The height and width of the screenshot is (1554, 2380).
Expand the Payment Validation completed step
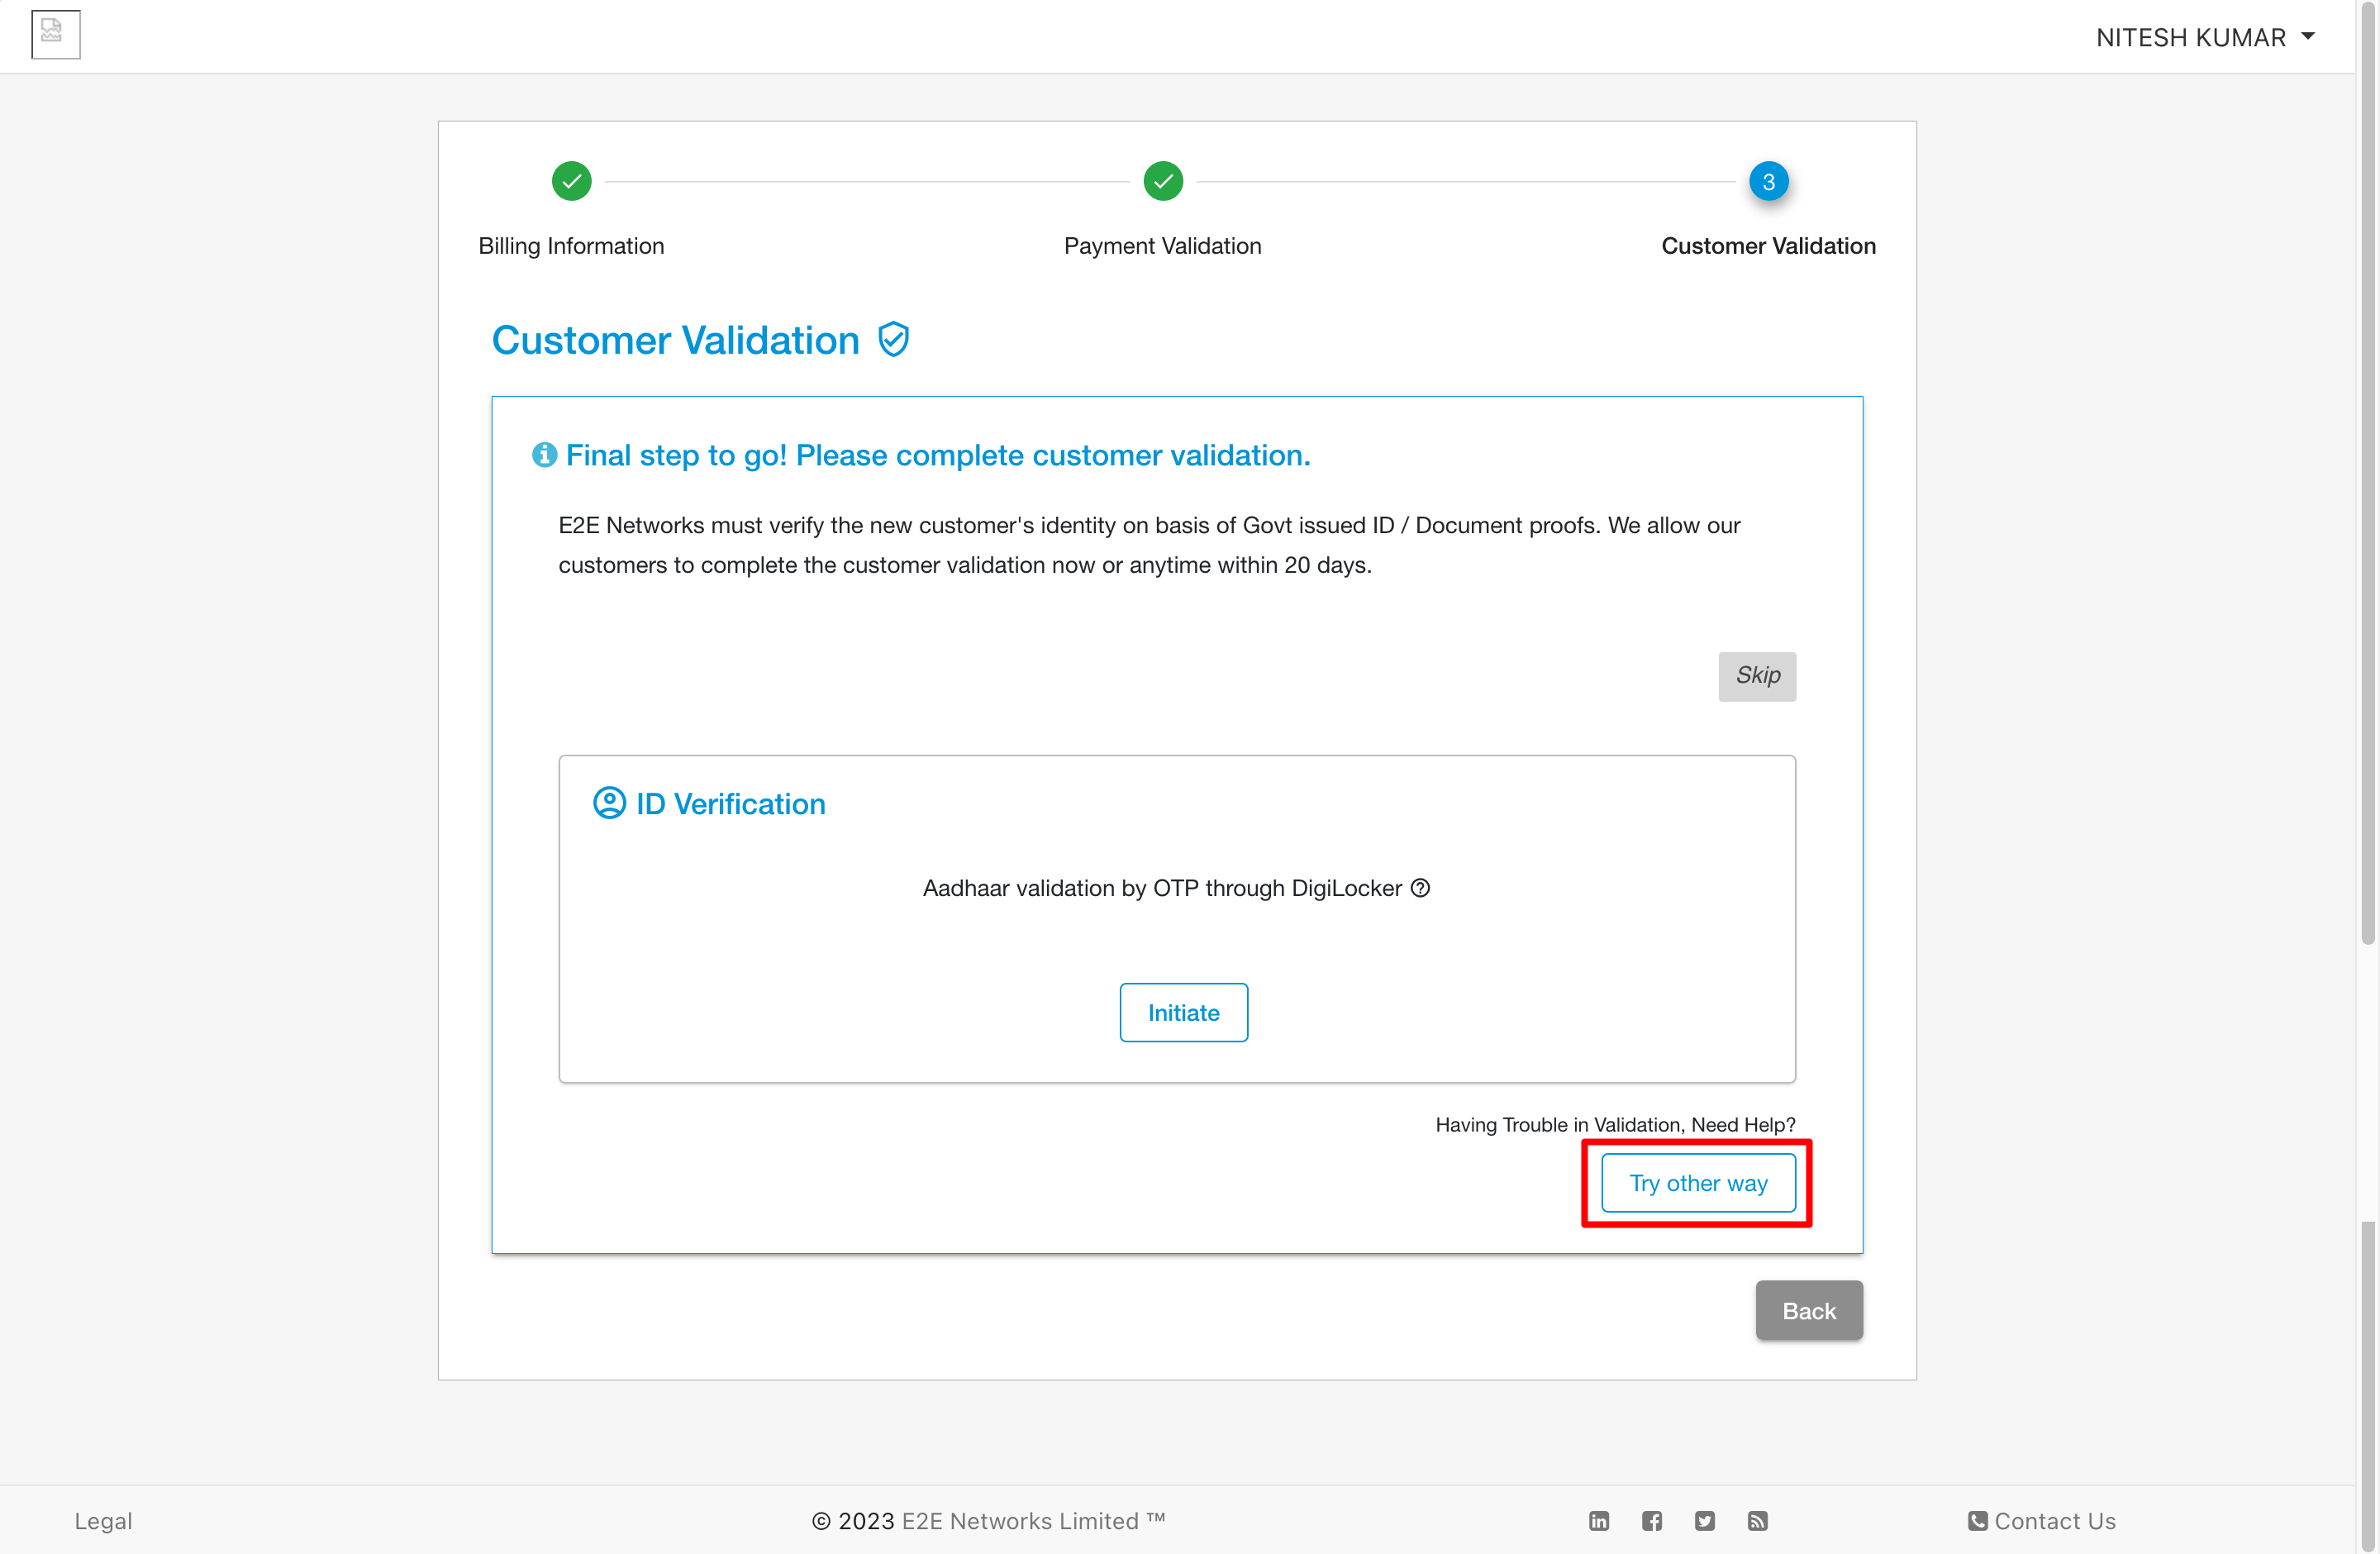(1160, 180)
